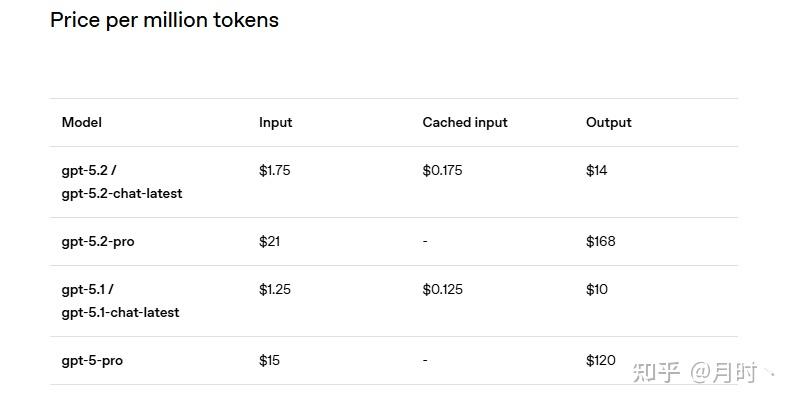Image resolution: width=800 pixels, height=405 pixels.
Task: Select the Cached input column header
Action: [x=465, y=122]
